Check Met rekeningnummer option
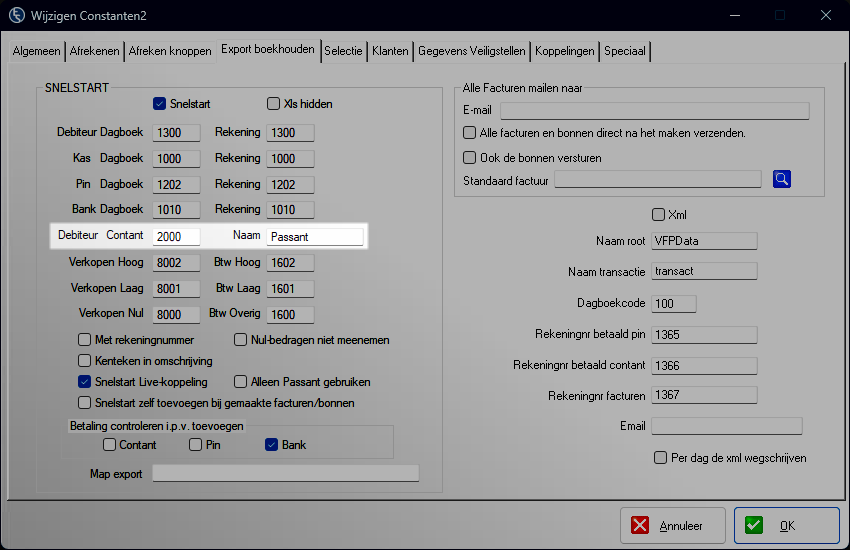Viewport: 850px width, 550px height. [x=85, y=340]
